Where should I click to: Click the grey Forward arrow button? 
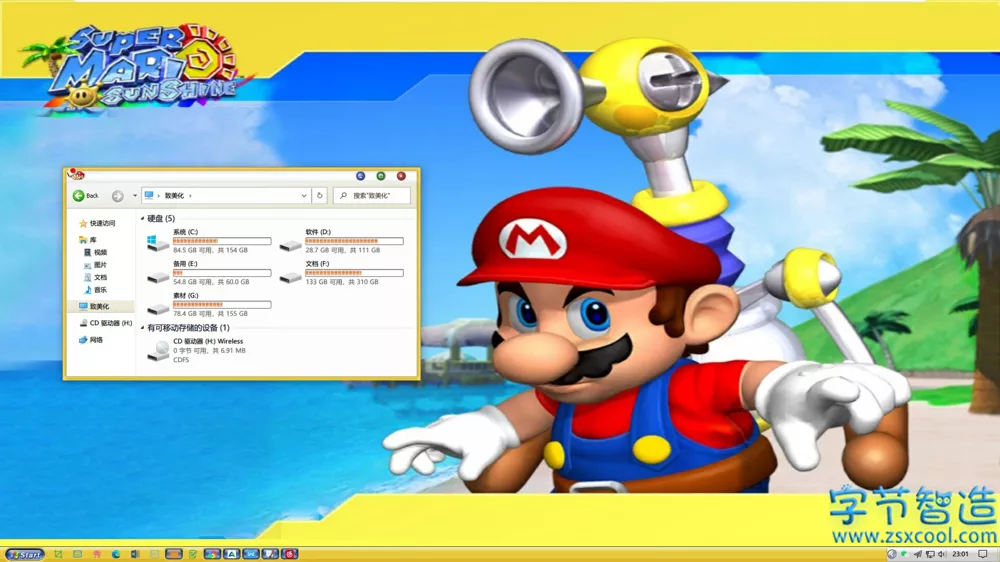pos(117,196)
